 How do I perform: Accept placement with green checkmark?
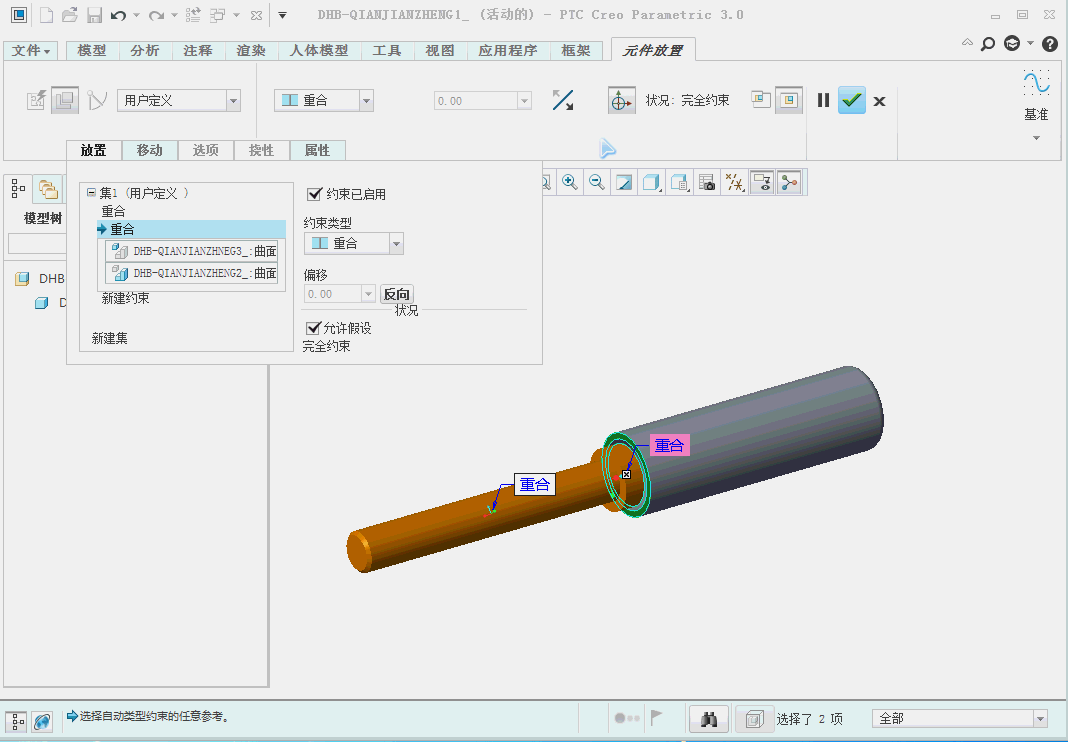coord(851,101)
